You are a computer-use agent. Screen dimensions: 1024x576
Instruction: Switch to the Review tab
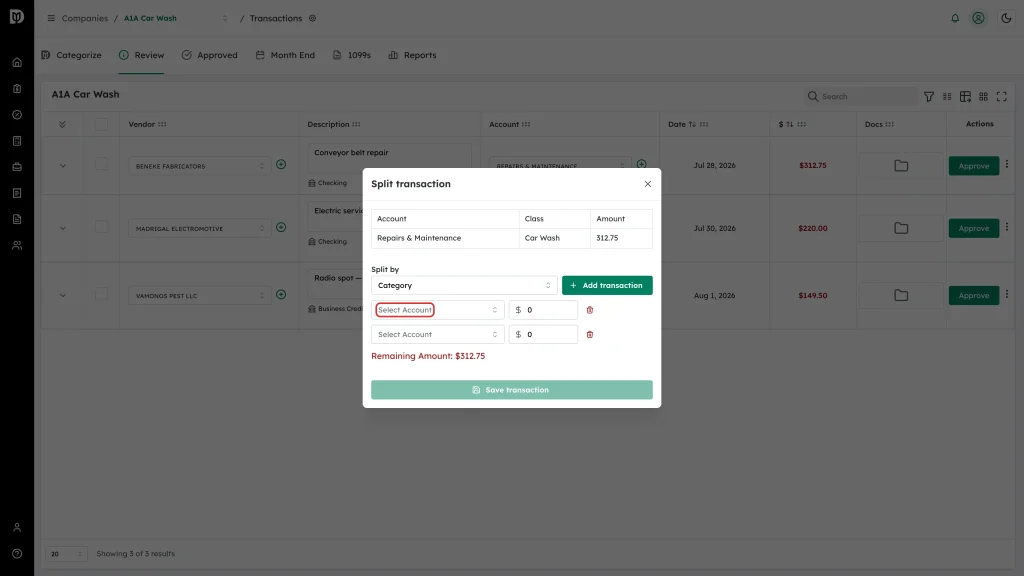click(142, 56)
